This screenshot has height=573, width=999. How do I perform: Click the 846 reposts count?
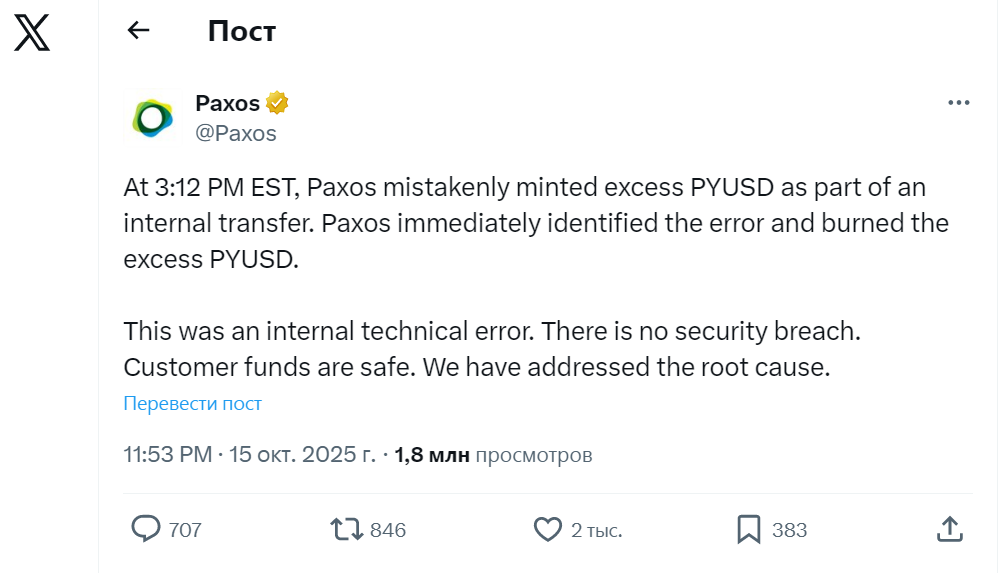[x=388, y=530]
